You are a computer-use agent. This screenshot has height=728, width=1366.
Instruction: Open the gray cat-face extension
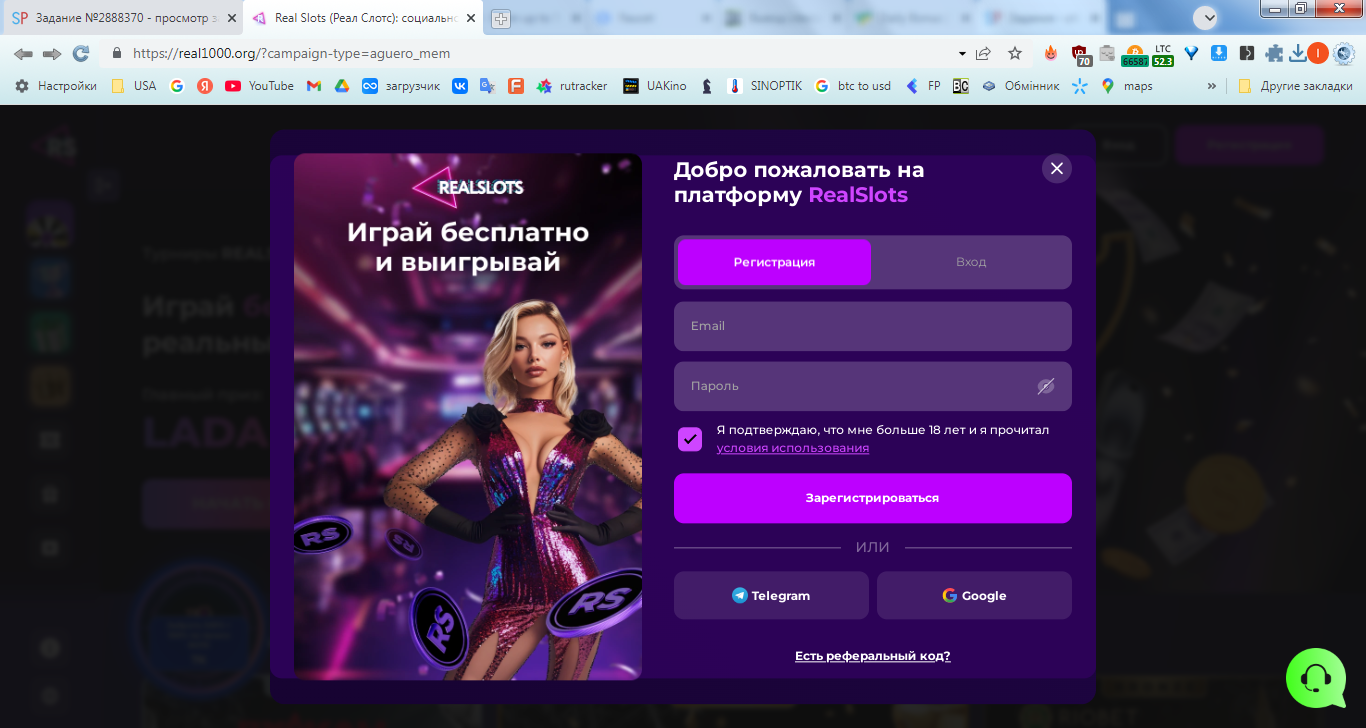tap(1107, 54)
